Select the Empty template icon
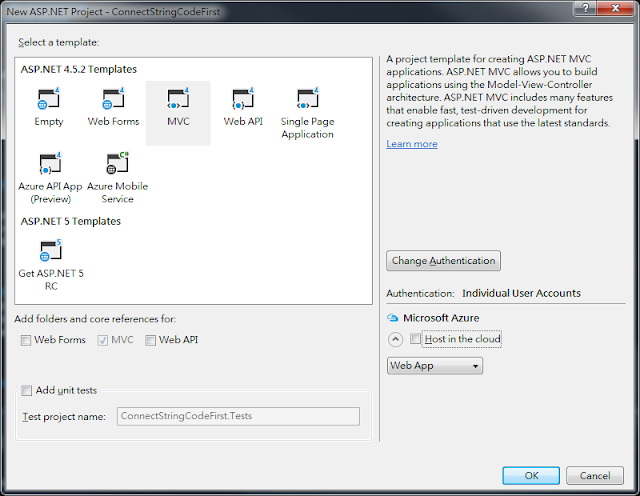 49,98
